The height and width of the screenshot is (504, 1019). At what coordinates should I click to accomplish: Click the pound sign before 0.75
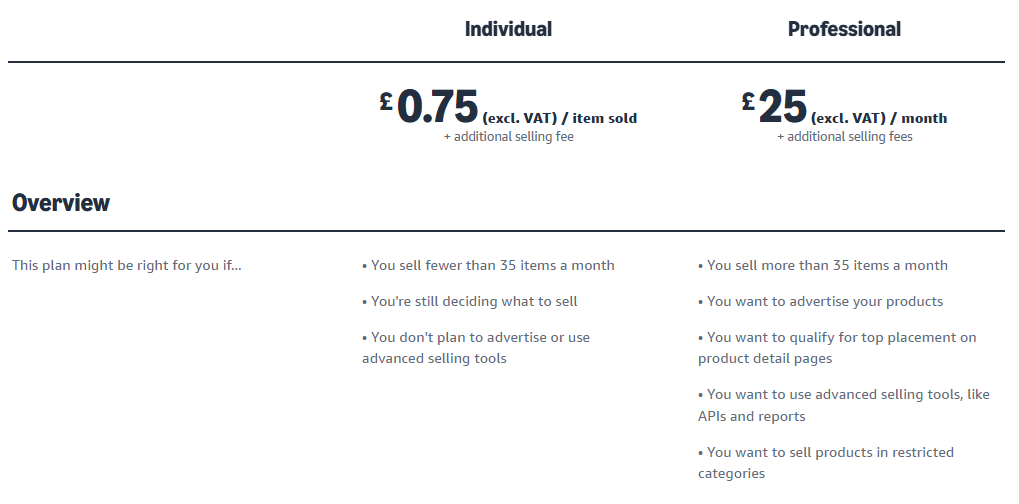386,101
